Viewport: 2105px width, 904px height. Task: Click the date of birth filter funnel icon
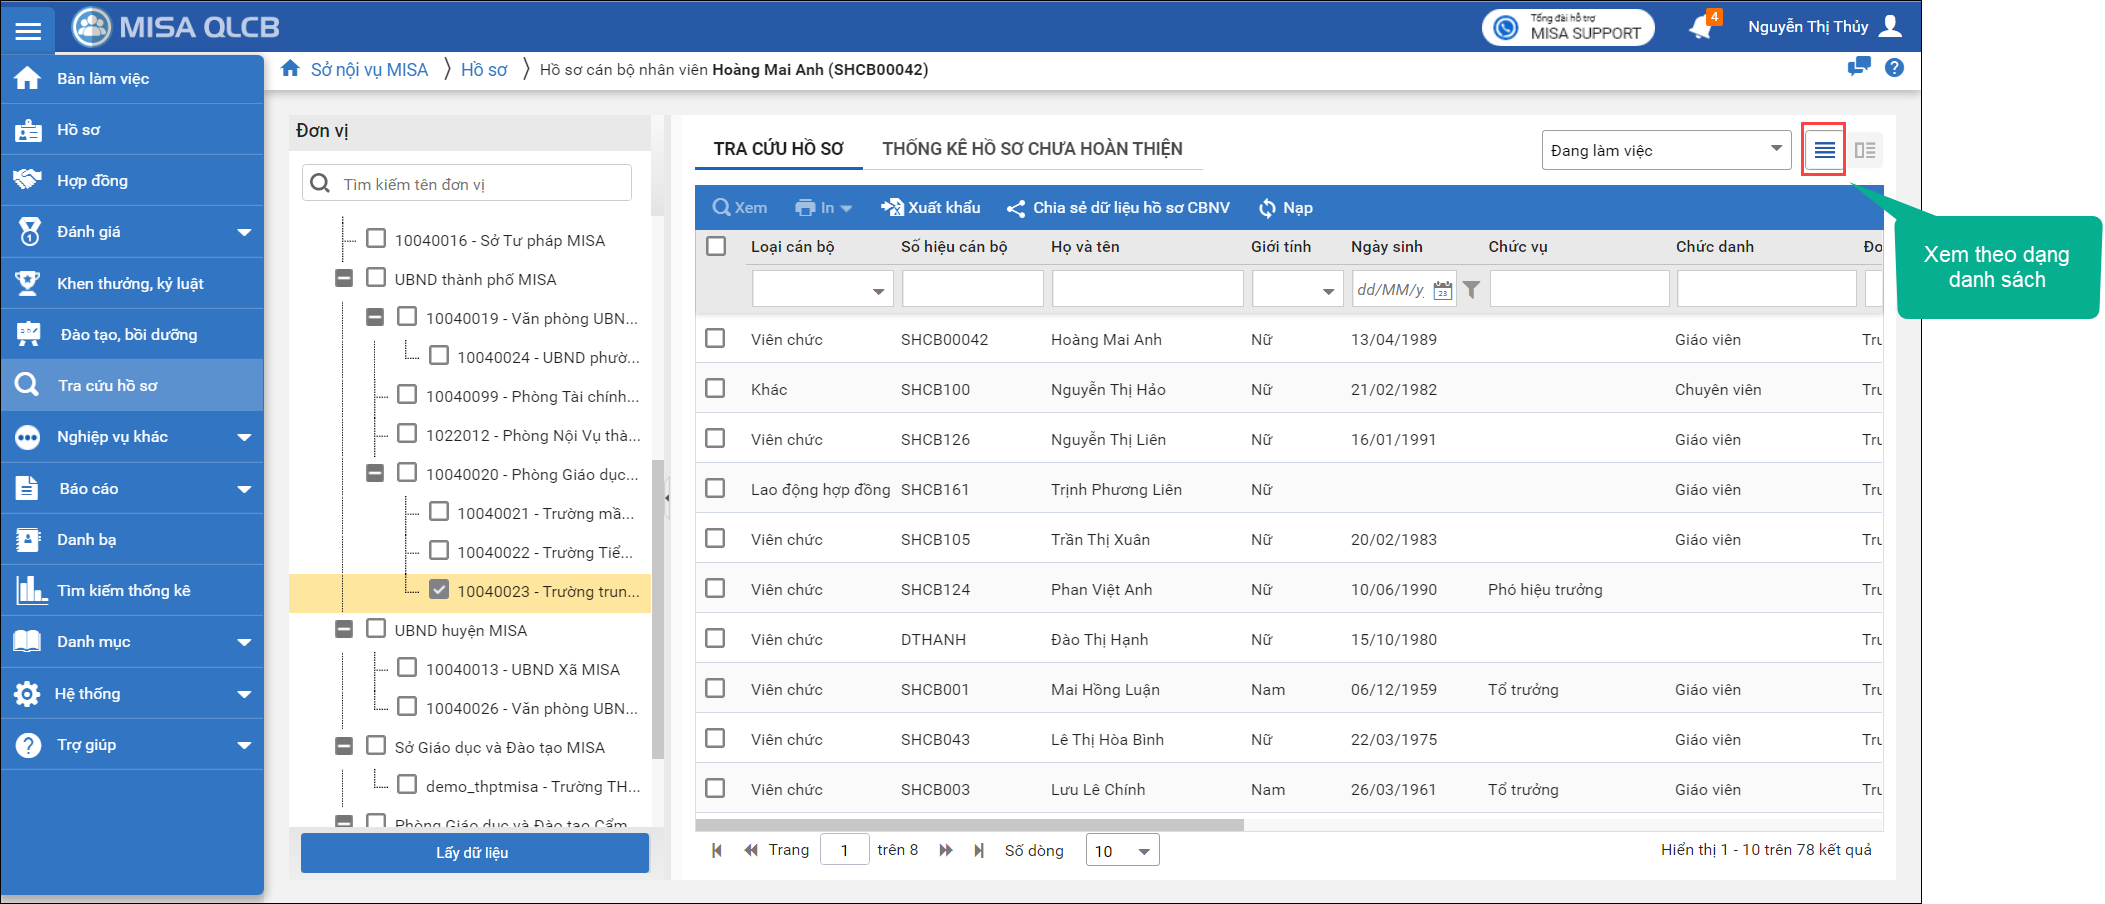(x=1471, y=290)
